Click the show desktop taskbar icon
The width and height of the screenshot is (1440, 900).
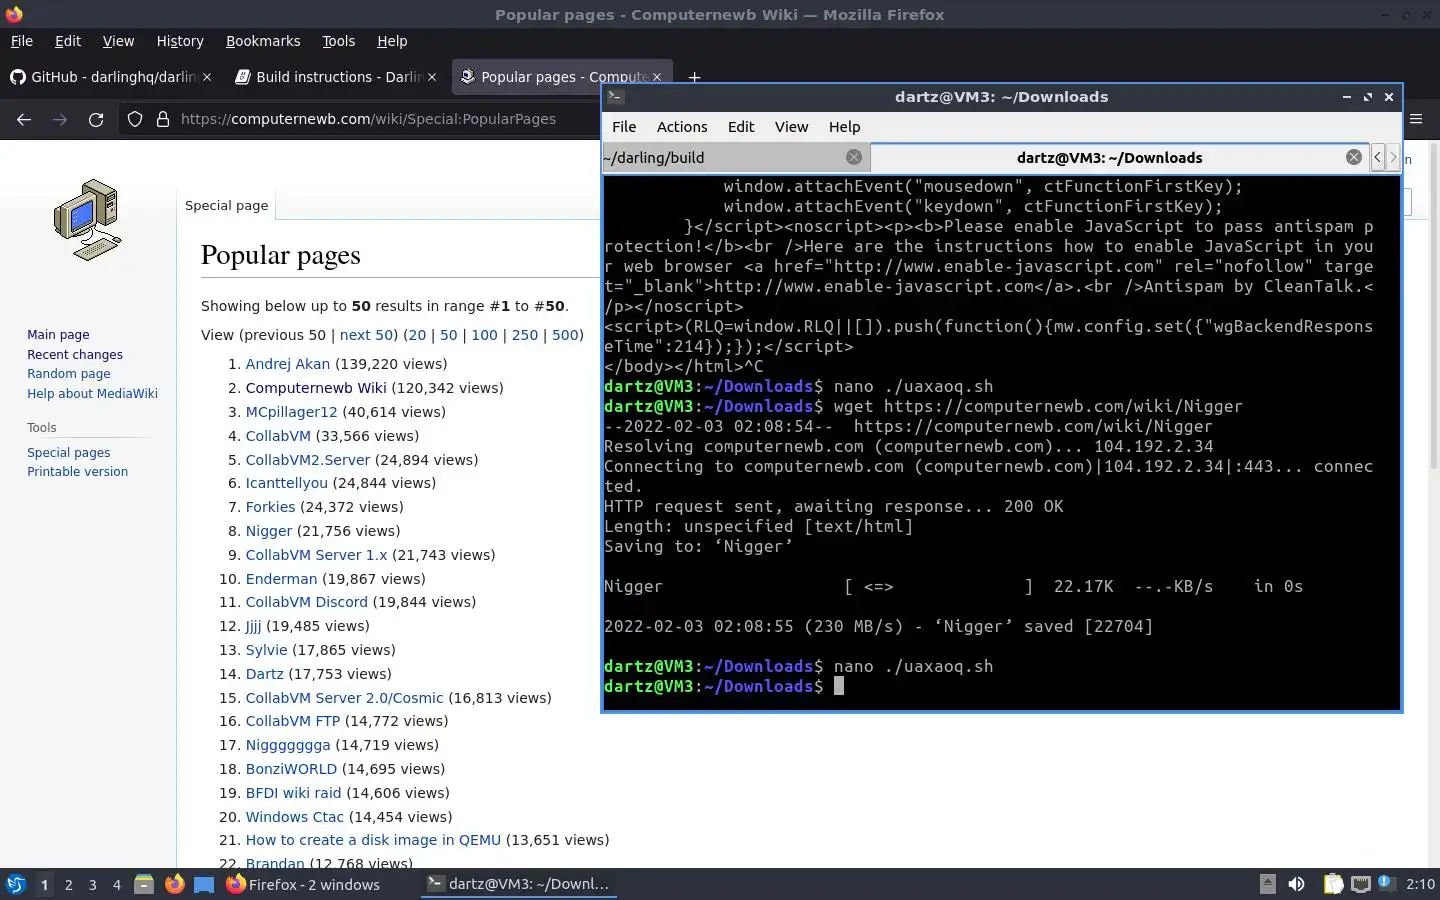[x=204, y=884]
